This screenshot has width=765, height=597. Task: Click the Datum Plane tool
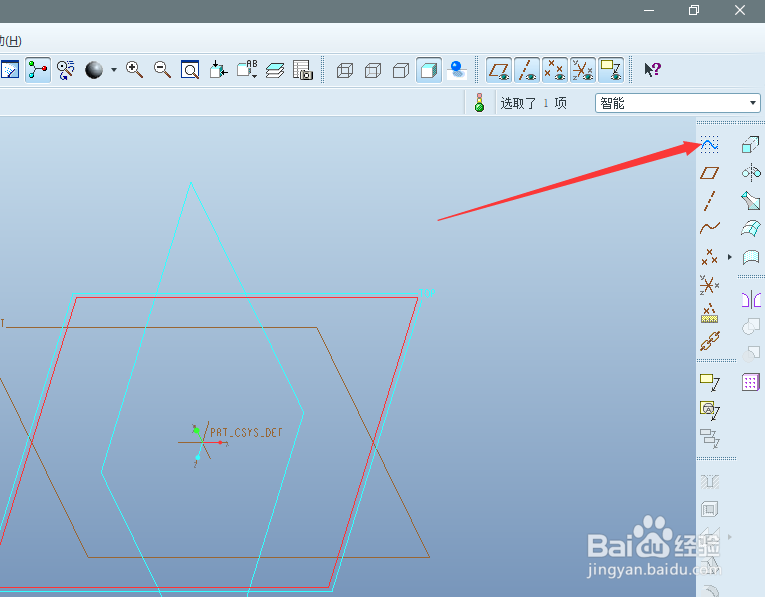[709, 173]
